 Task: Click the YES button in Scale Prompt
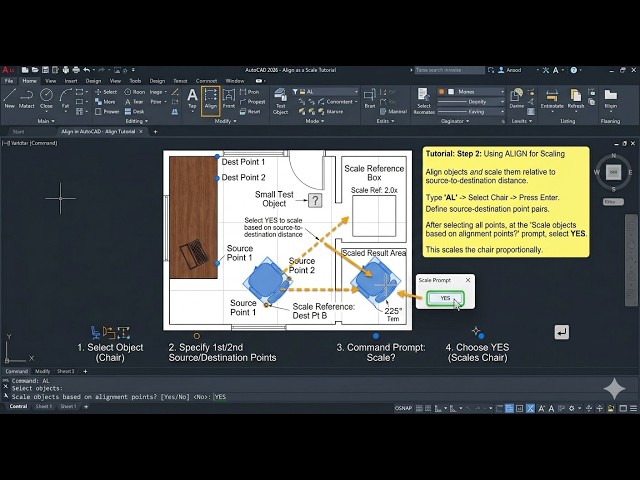coord(445,298)
